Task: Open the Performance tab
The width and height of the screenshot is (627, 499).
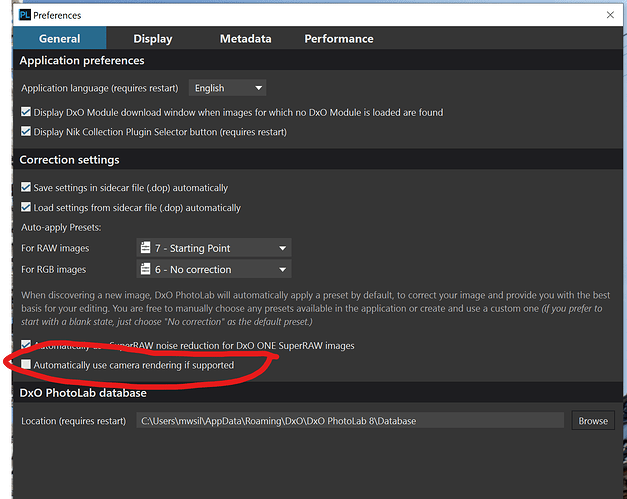Action: pyautogui.click(x=339, y=38)
